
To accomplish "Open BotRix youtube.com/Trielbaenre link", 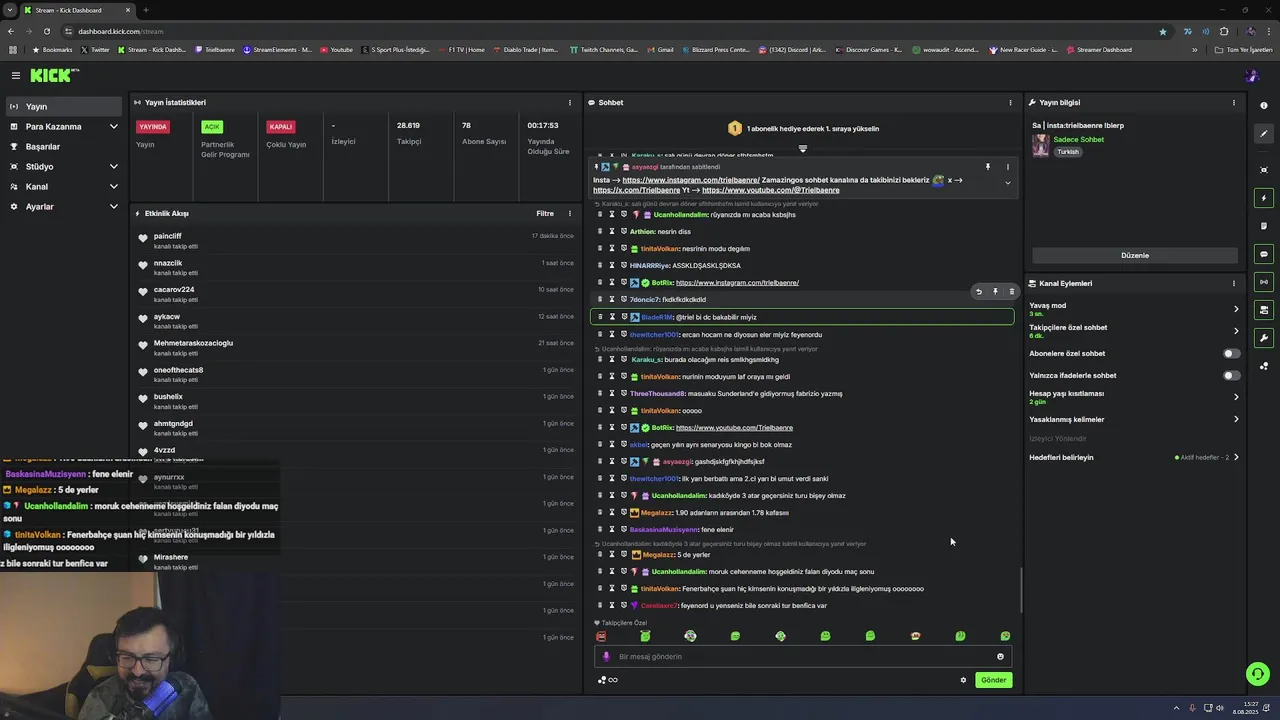I will tap(734, 428).
